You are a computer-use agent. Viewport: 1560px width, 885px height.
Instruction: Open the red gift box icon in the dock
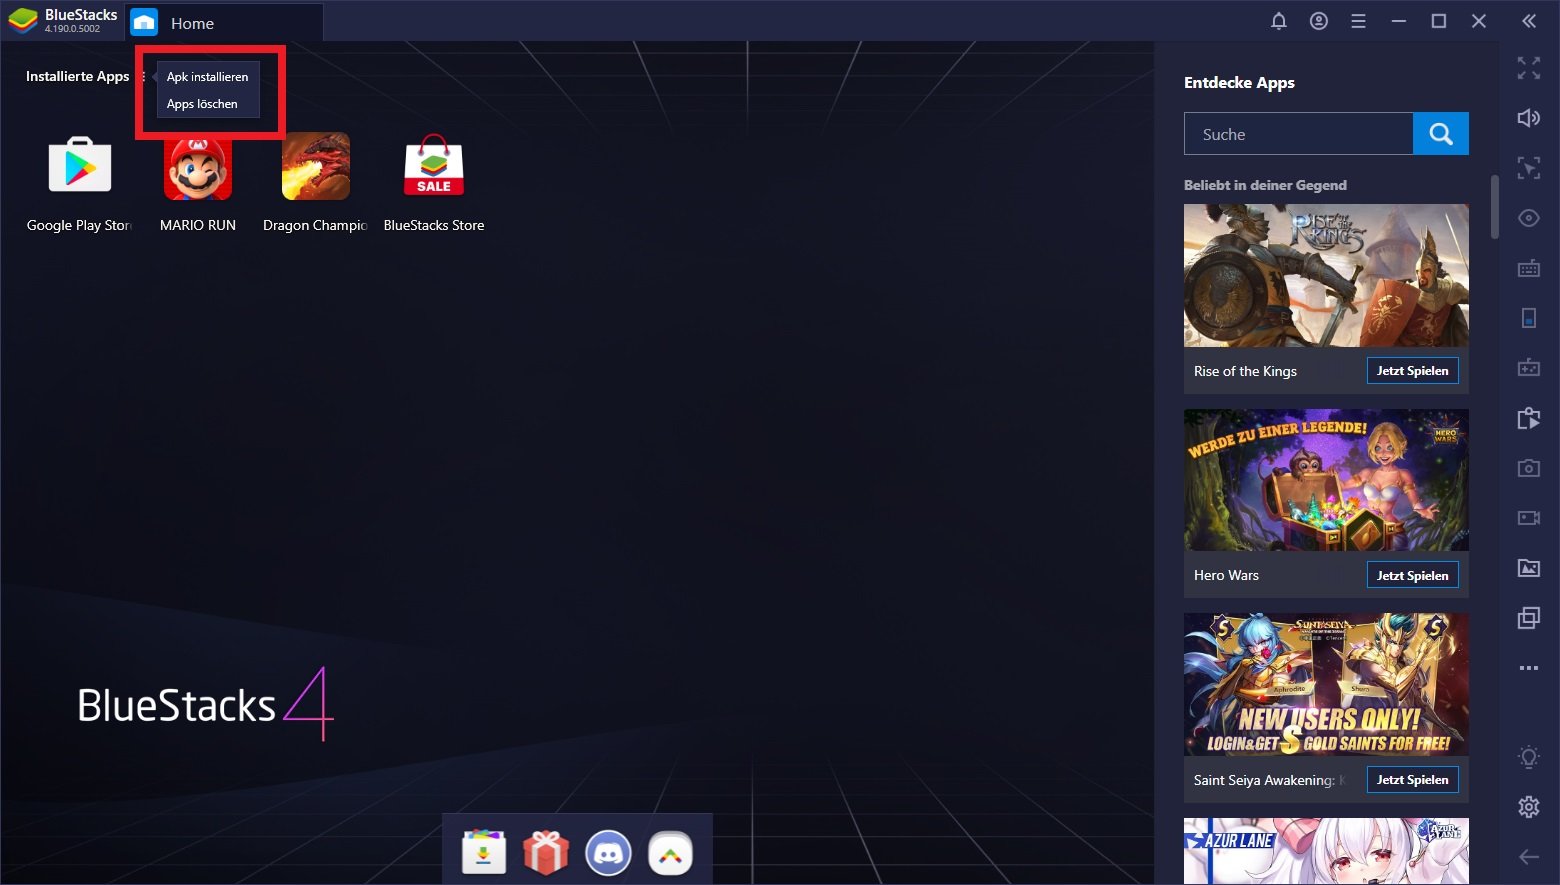pos(546,853)
